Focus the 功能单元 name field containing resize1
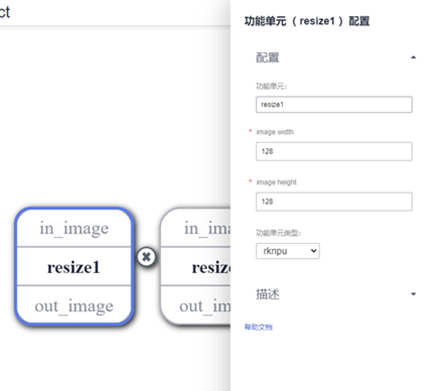The image size is (438, 391). 334,105
